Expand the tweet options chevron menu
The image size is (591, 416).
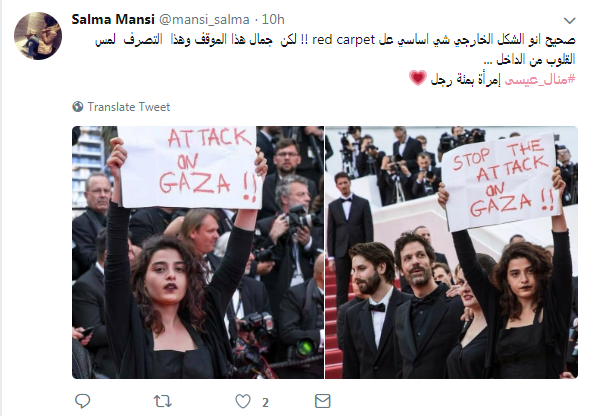point(570,20)
